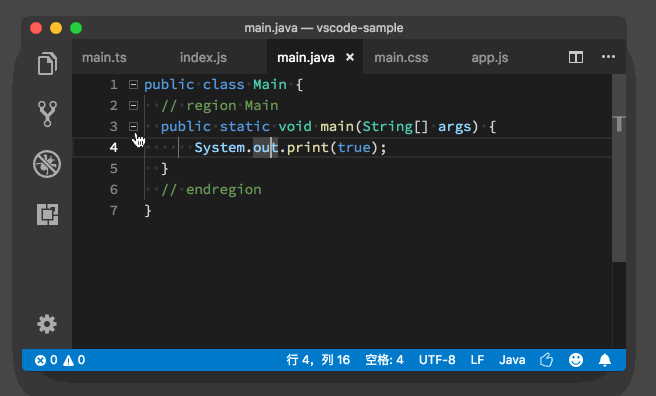Image resolution: width=656 pixels, height=396 pixels.
Task: Open the Manage gear menu
Action: pos(47,324)
